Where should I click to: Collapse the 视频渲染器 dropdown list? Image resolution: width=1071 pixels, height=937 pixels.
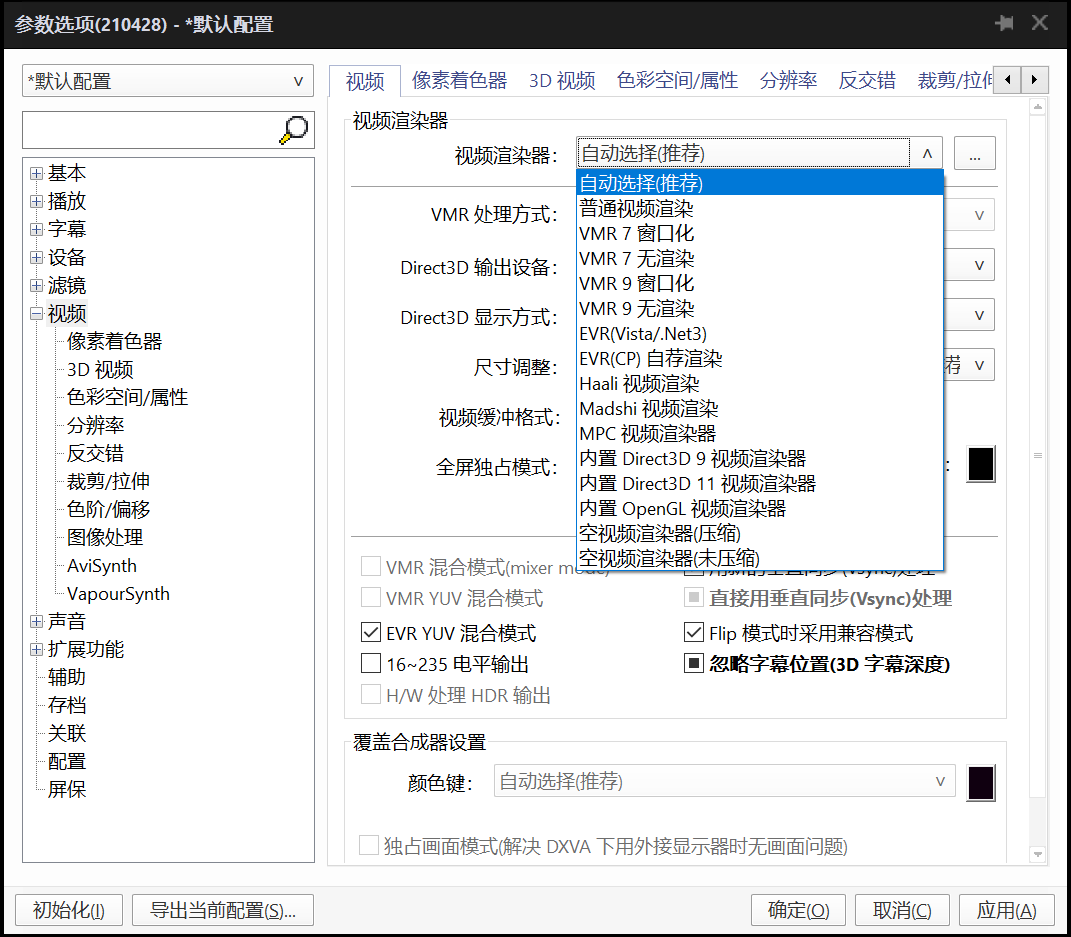click(927, 154)
